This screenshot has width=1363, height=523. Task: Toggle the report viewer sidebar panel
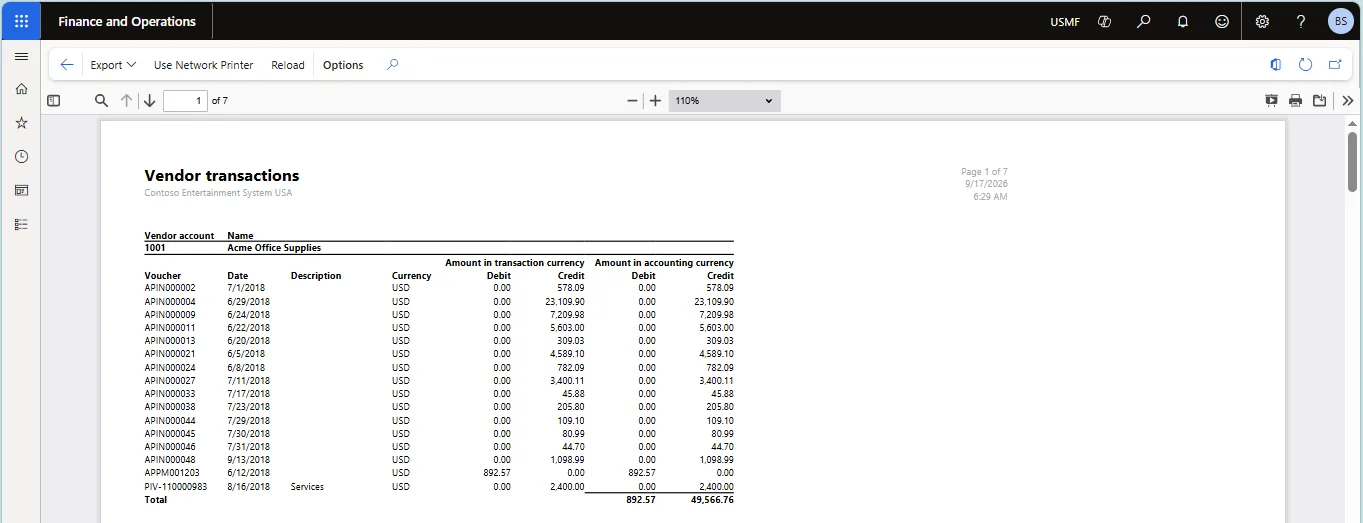[x=54, y=101]
